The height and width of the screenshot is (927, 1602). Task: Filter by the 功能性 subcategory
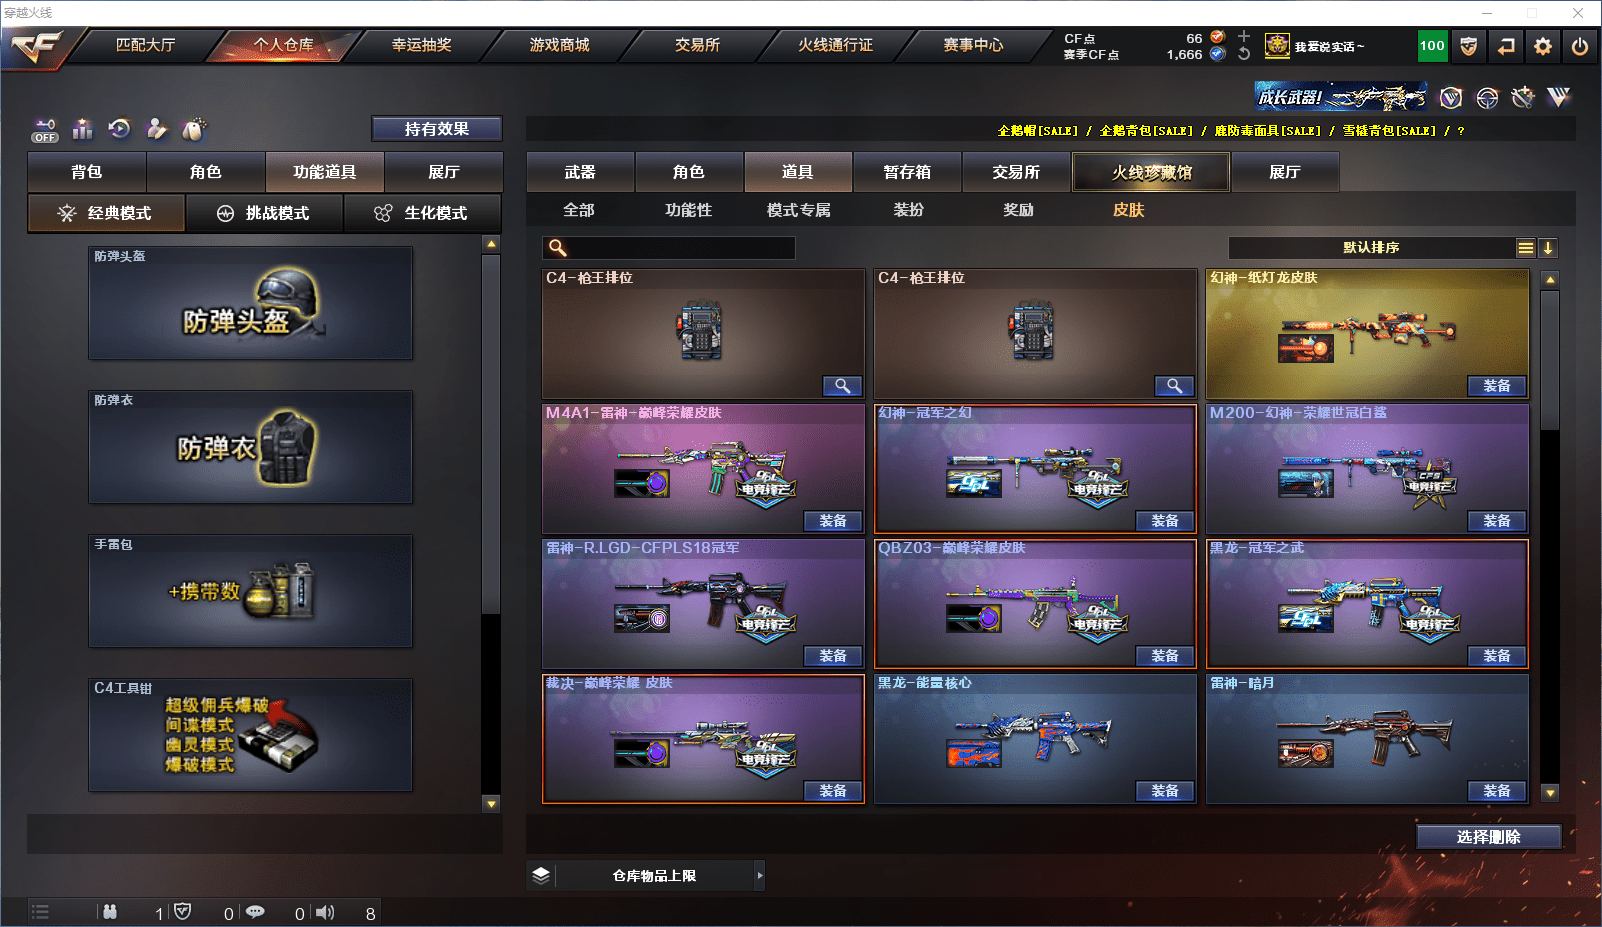[x=689, y=210]
